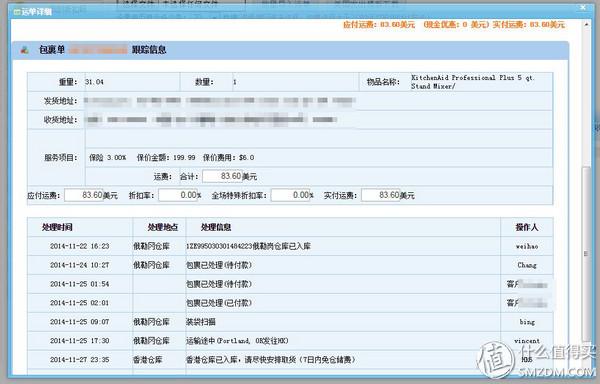This screenshot has height=384, width=600.
Task: Select the 香港仓库已入库 tracking row
Action: (290, 360)
